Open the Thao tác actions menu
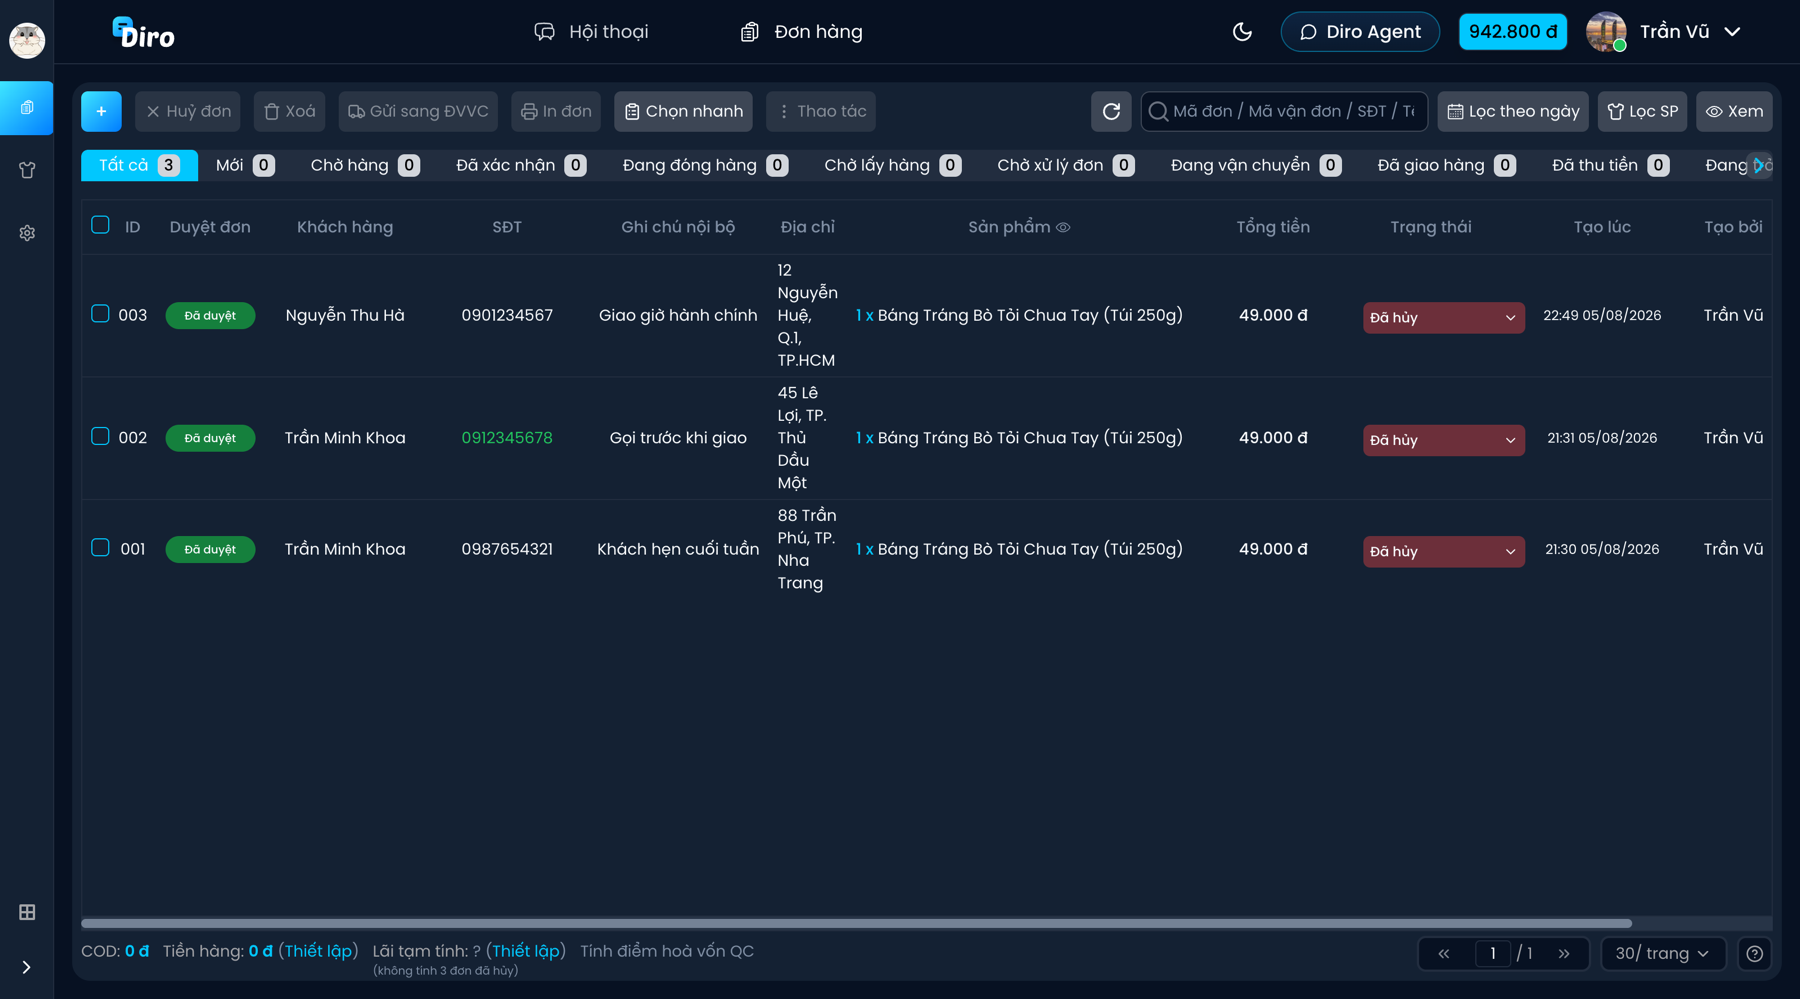1800x999 pixels. 821,111
